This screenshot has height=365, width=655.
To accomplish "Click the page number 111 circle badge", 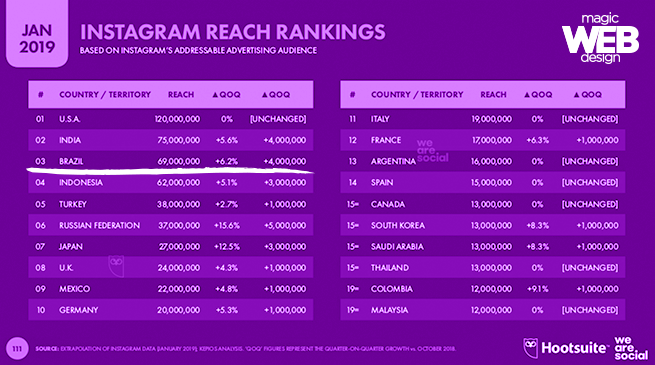I will click(x=17, y=348).
